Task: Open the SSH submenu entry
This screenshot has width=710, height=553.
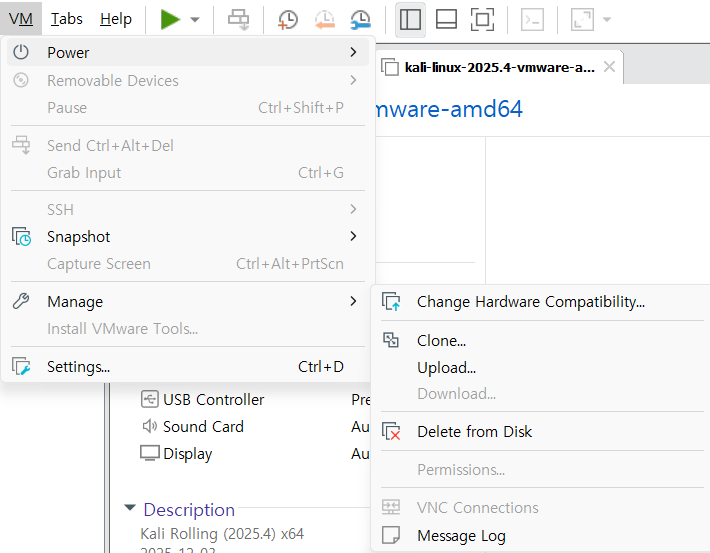Action: tap(188, 210)
